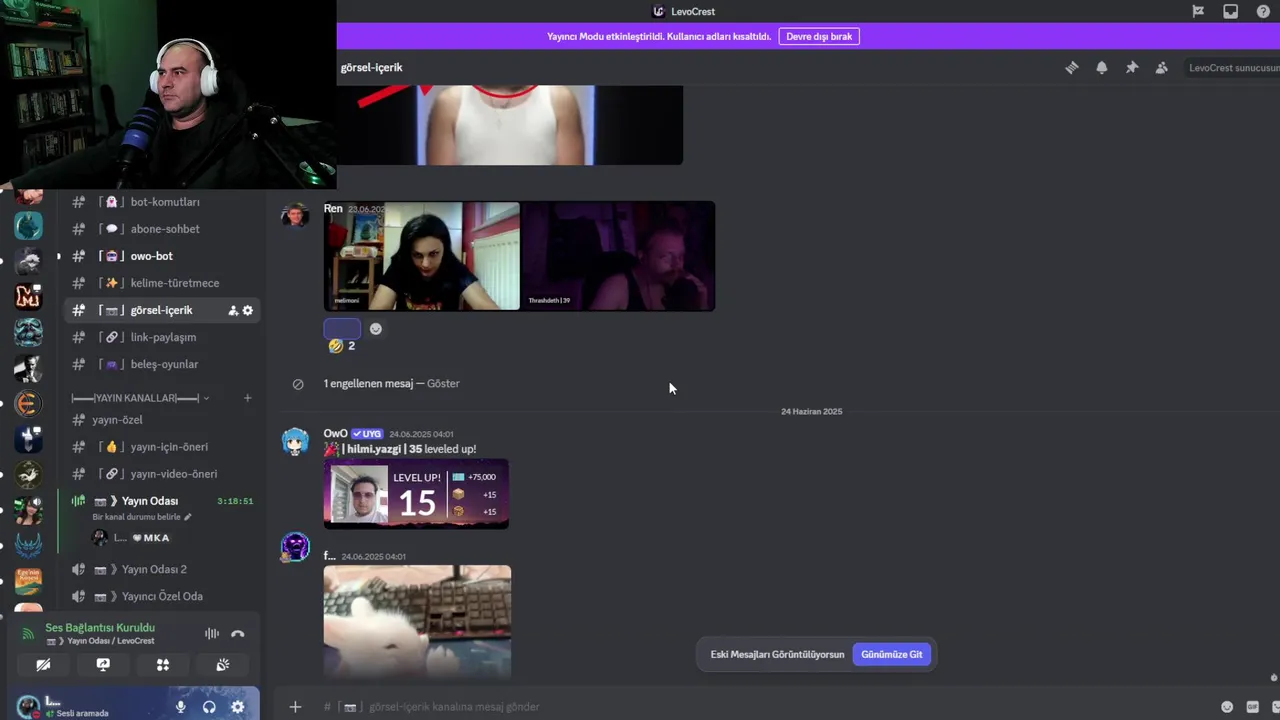Open the orange E server icon
1280x720 pixels.
(x=28, y=403)
